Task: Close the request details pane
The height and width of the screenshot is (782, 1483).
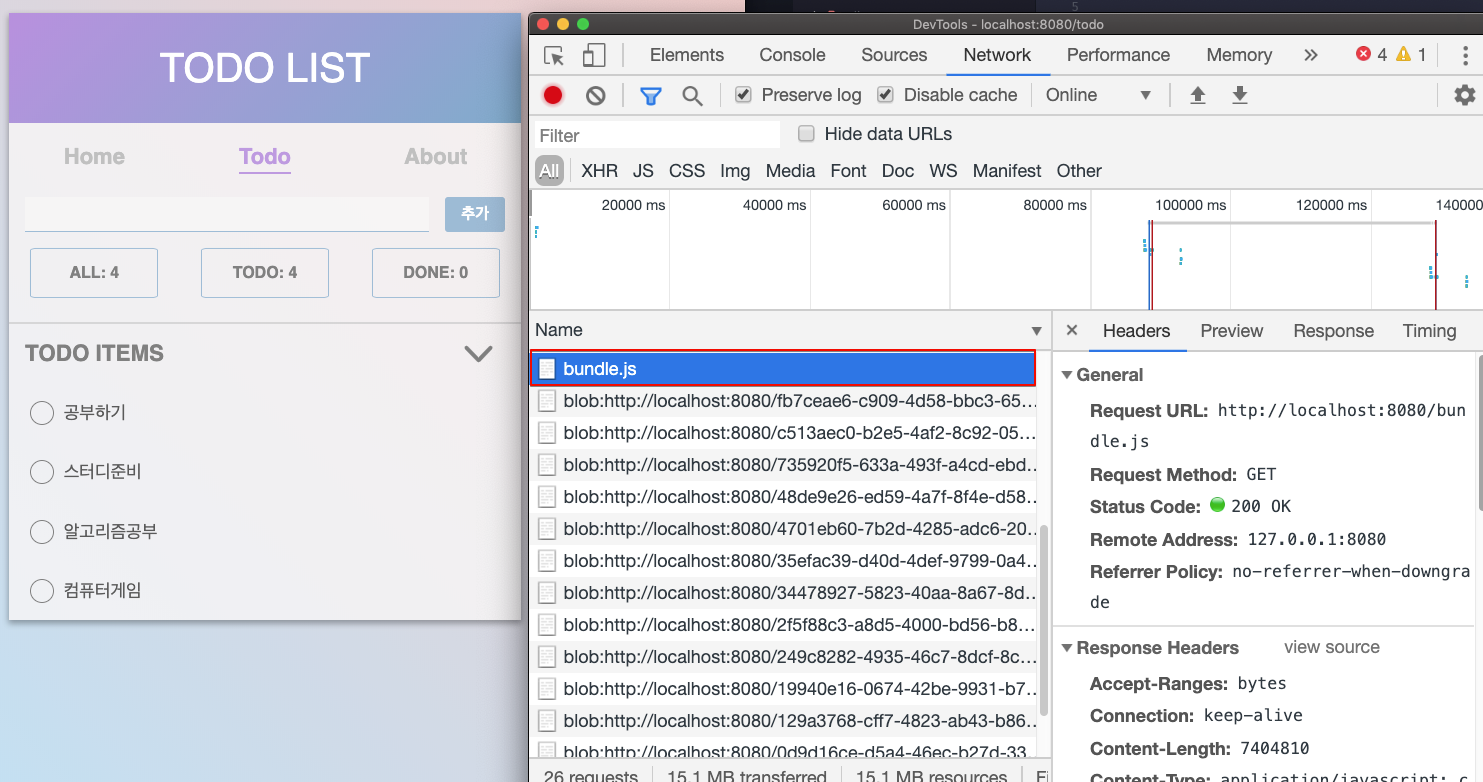Action: pos(1072,330)
